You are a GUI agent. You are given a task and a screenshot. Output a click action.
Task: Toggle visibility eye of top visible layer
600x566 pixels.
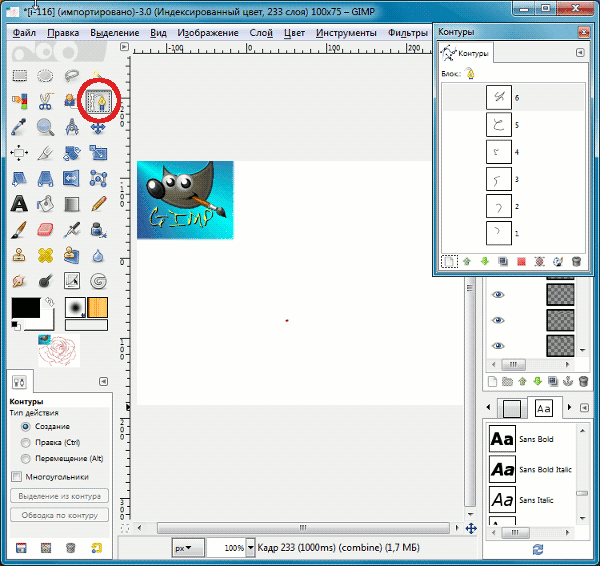[497, 295]
